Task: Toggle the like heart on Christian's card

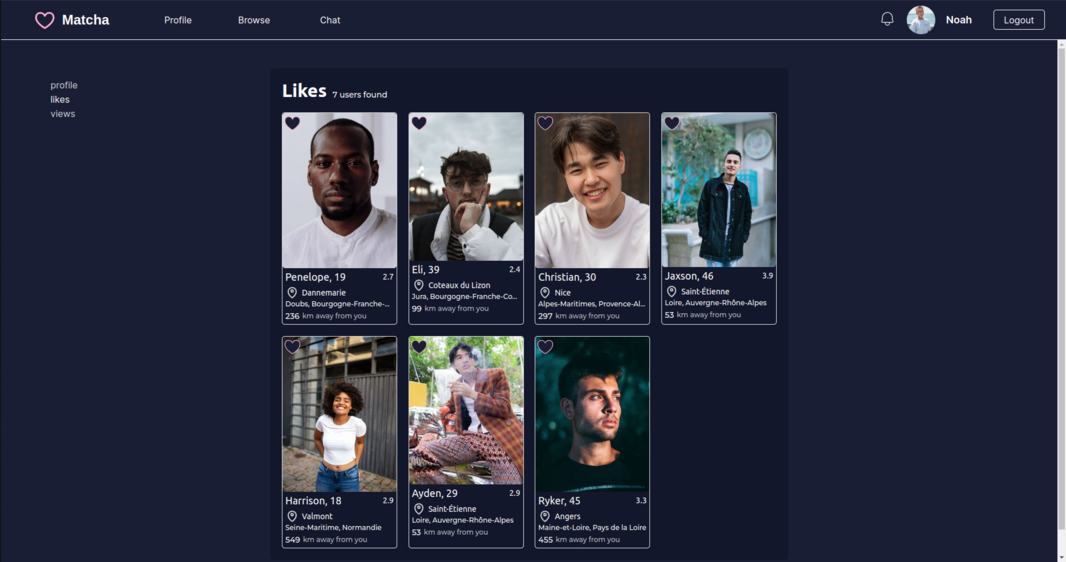Action: (545, 123)
